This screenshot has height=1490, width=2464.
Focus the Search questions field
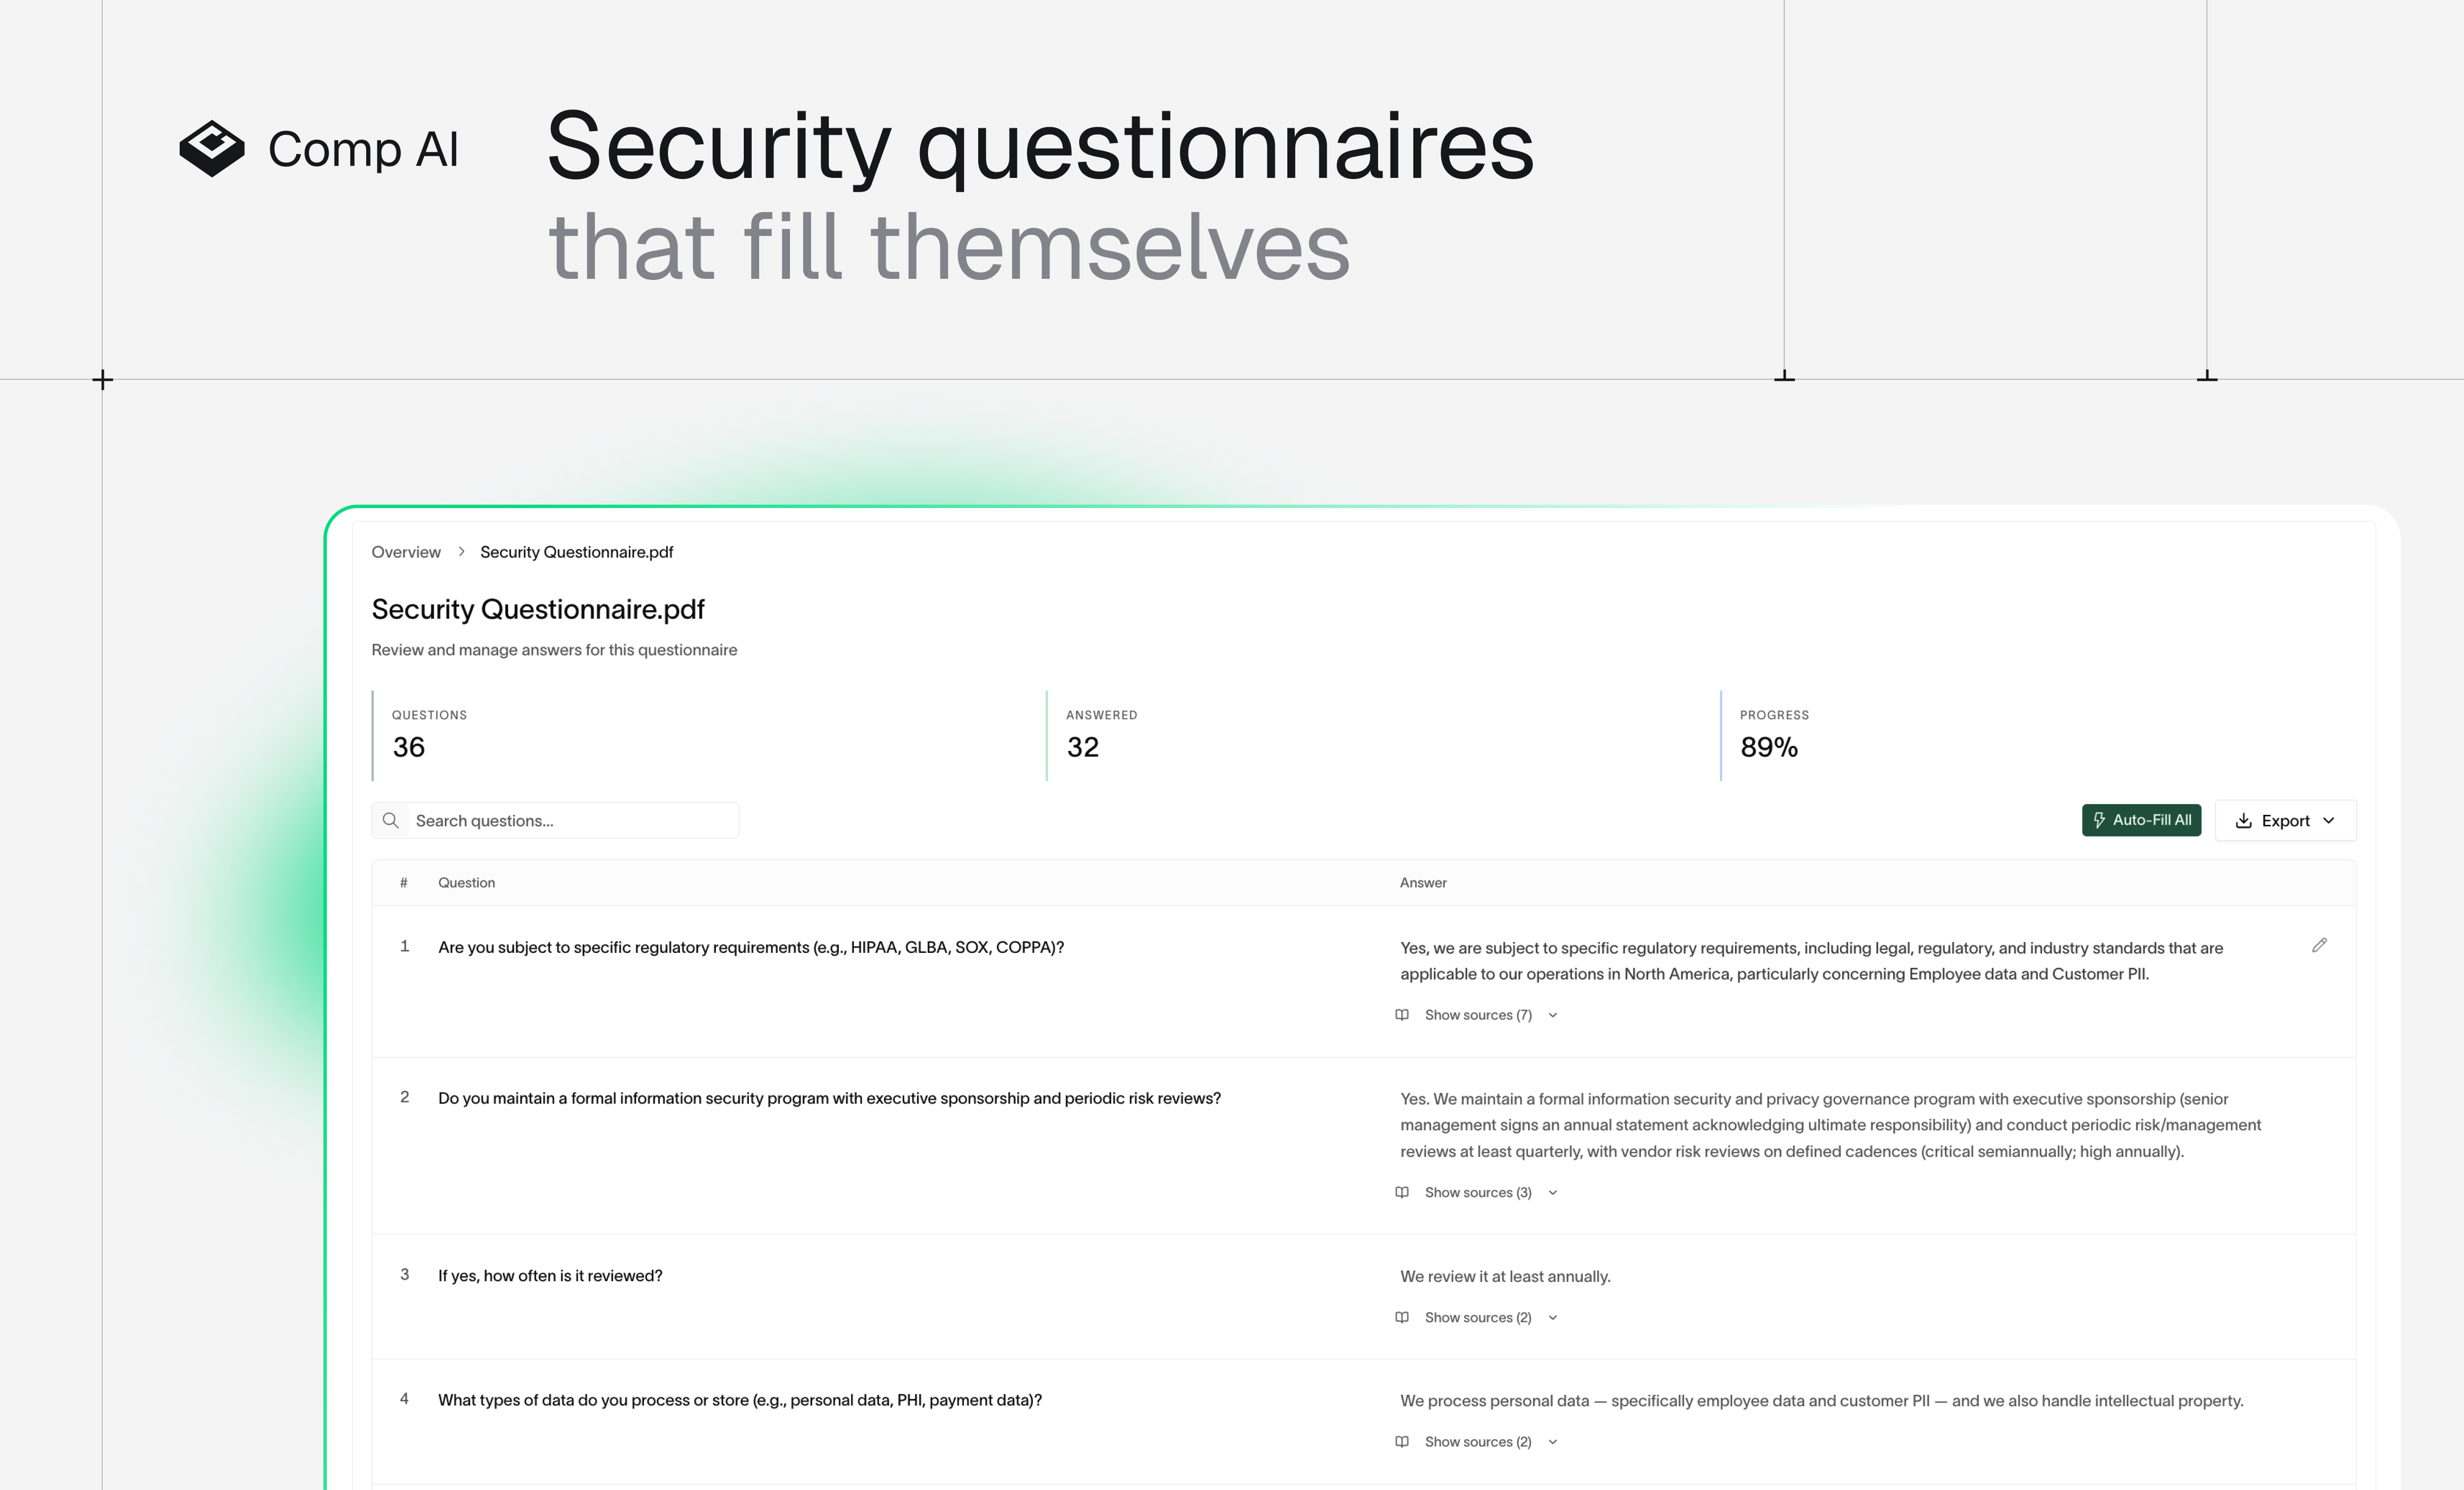pos(570,821)
